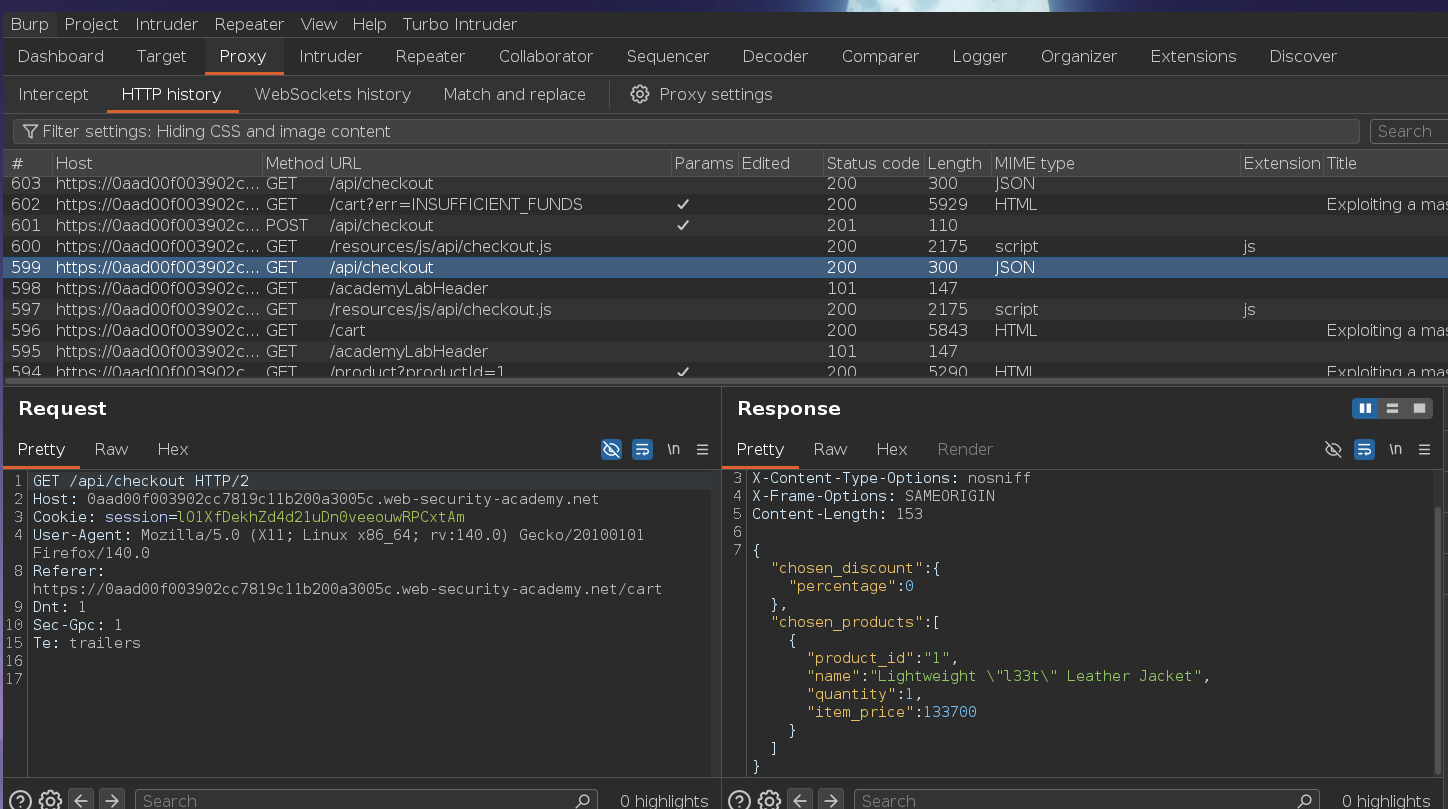The height and width of the screenshot is (809, 1448).
Task: Switch to the Extensions tab
Action: [1193, 56]
